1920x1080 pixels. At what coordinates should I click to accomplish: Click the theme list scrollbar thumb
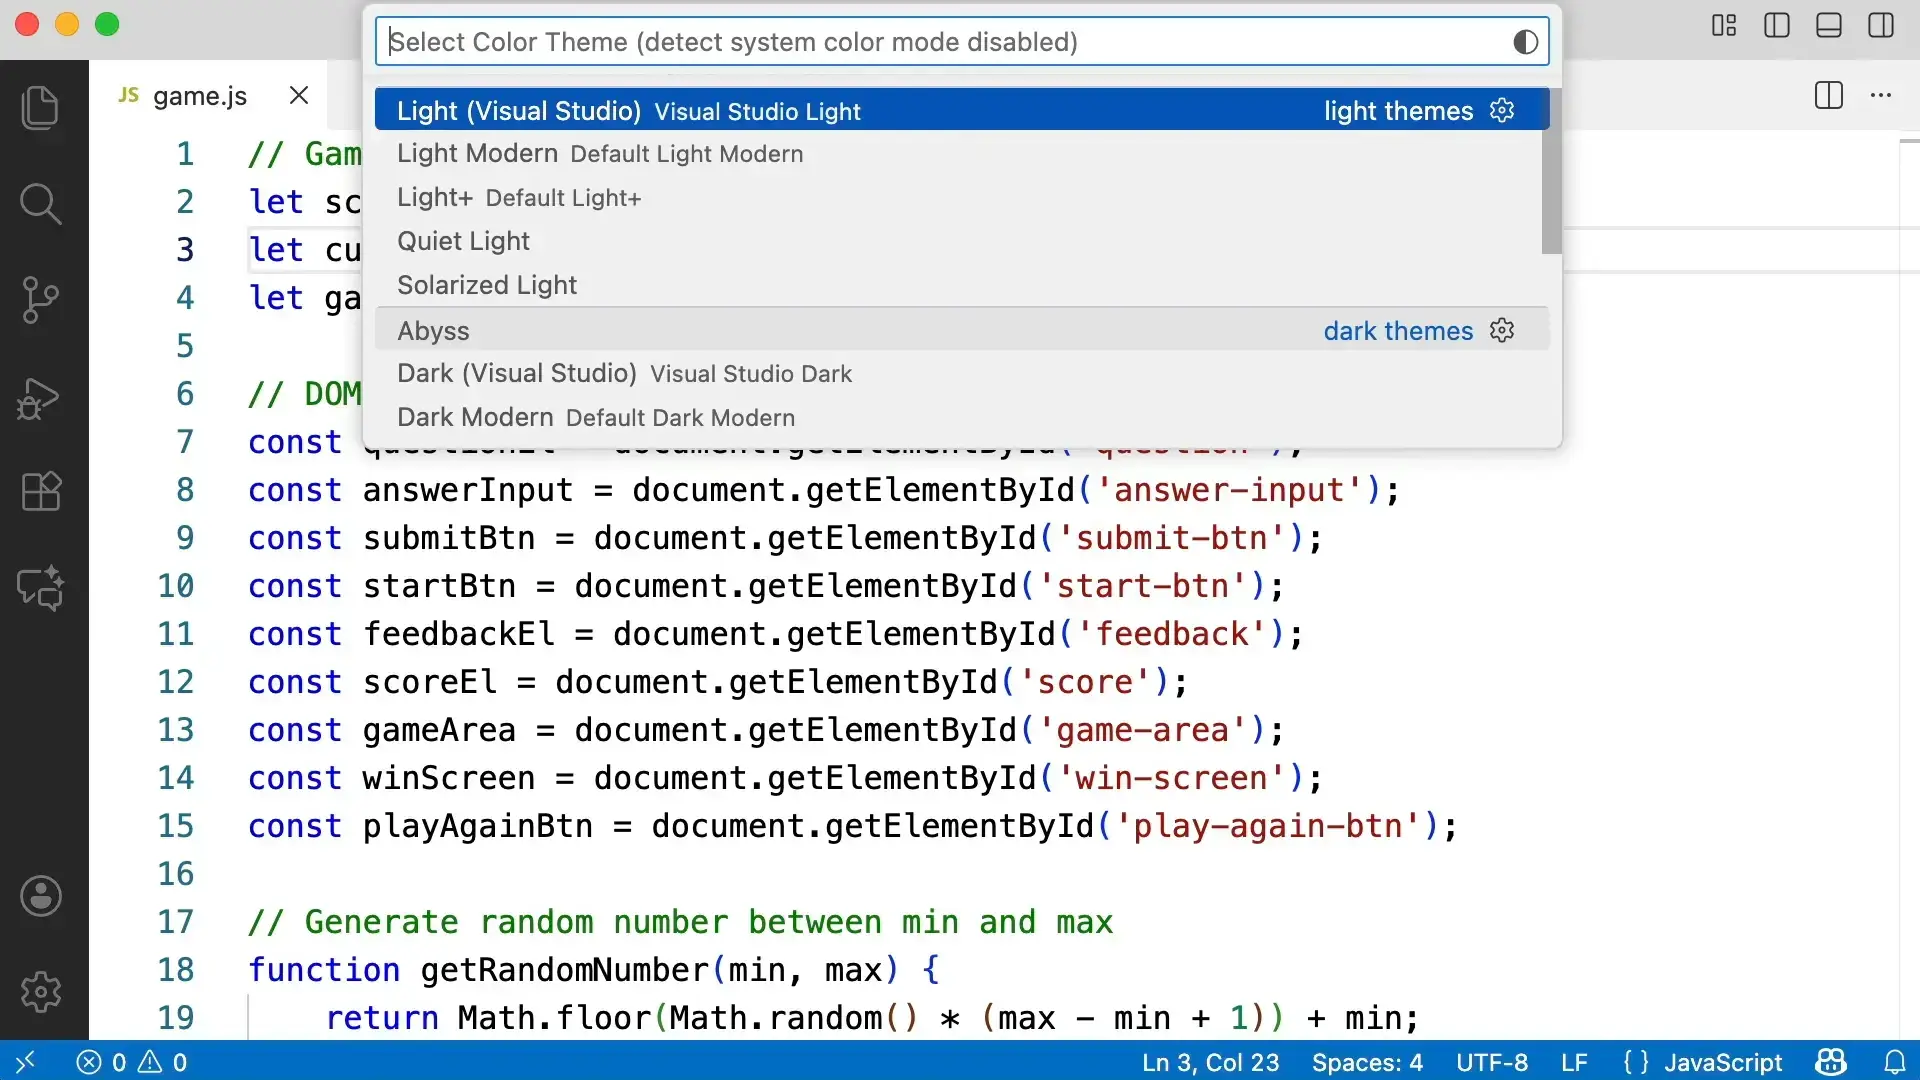coord(1551,171)
